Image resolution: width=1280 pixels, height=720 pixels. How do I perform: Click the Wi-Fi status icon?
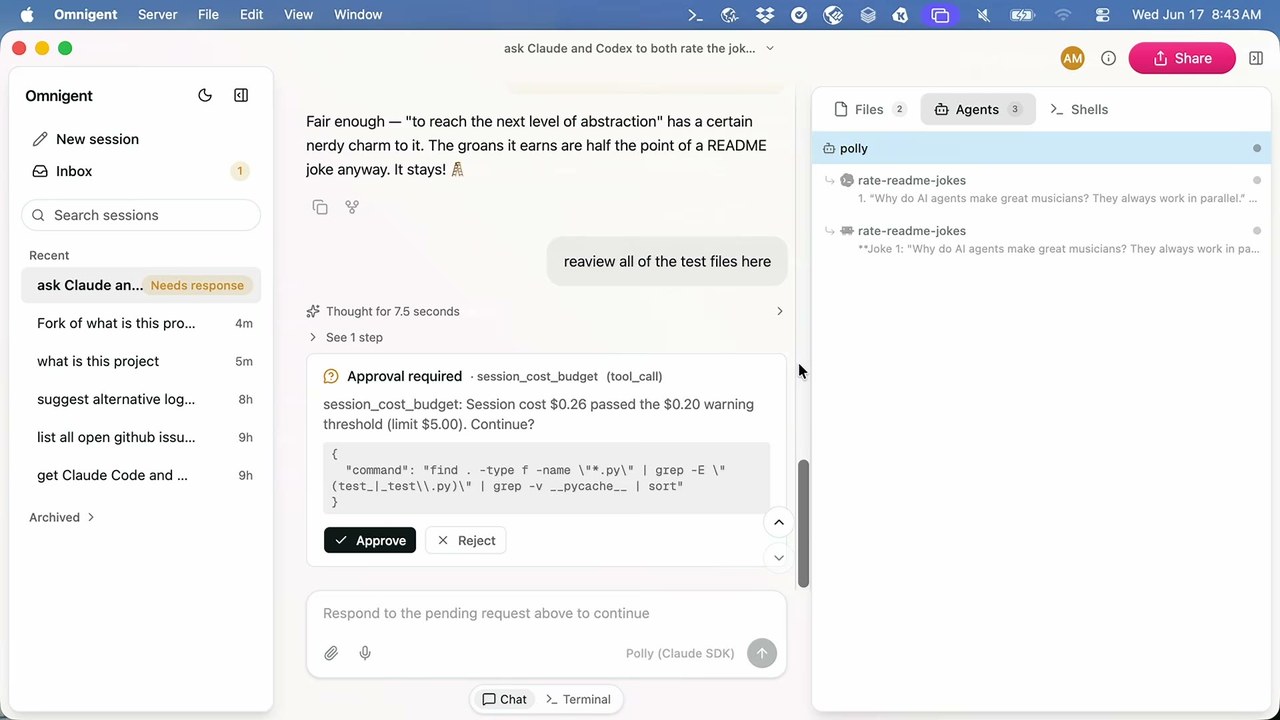click(x=1063, y=14)
